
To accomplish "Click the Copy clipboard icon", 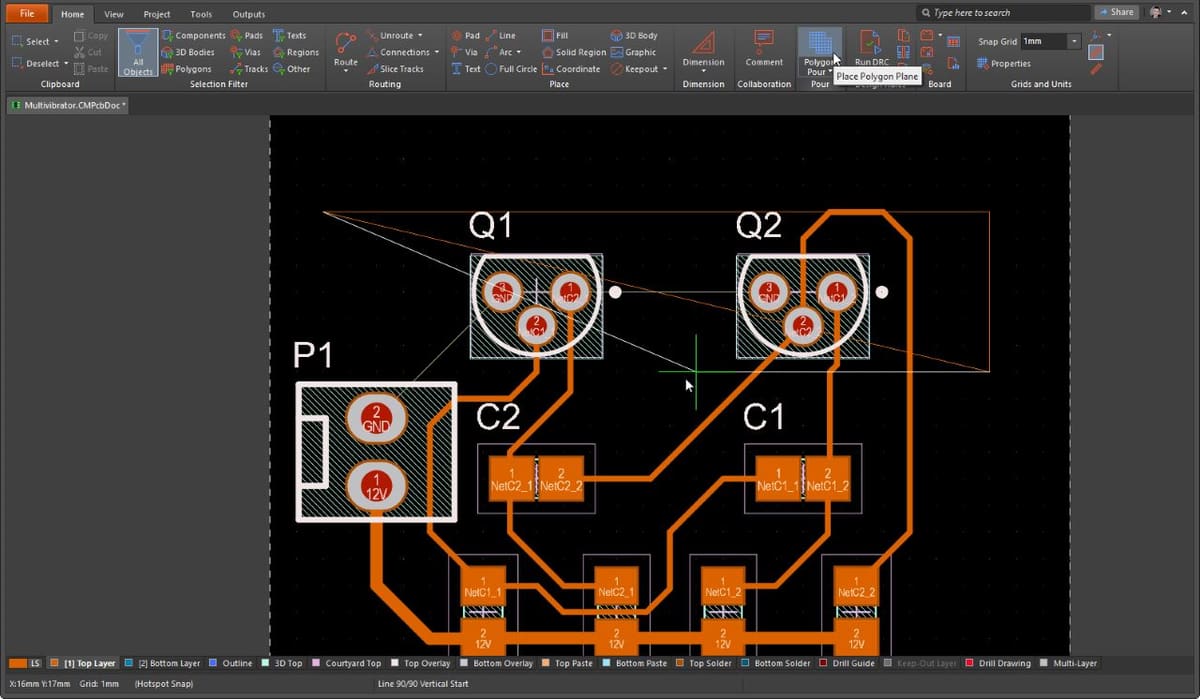I will [x=91, y=35].
